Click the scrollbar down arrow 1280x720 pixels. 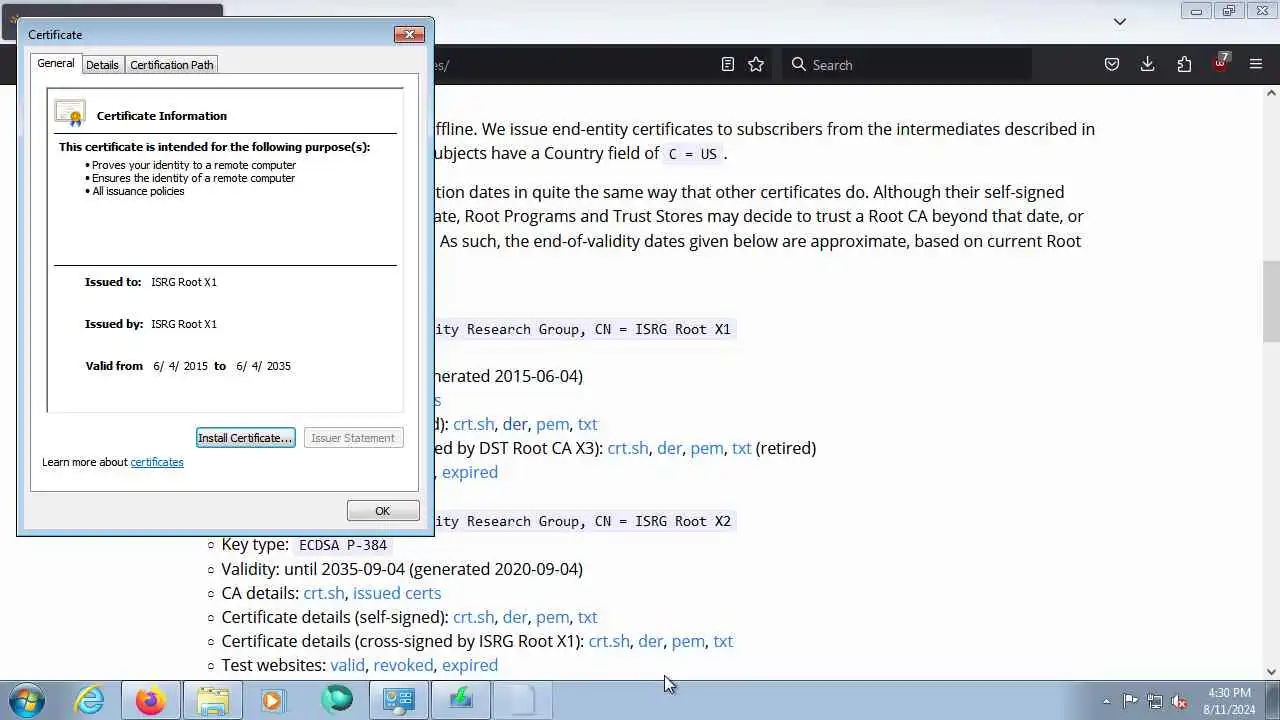1271,672
